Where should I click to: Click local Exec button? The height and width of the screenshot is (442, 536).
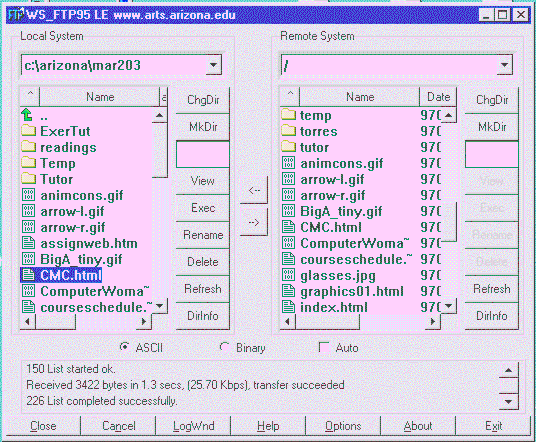[x=203, y=208]
